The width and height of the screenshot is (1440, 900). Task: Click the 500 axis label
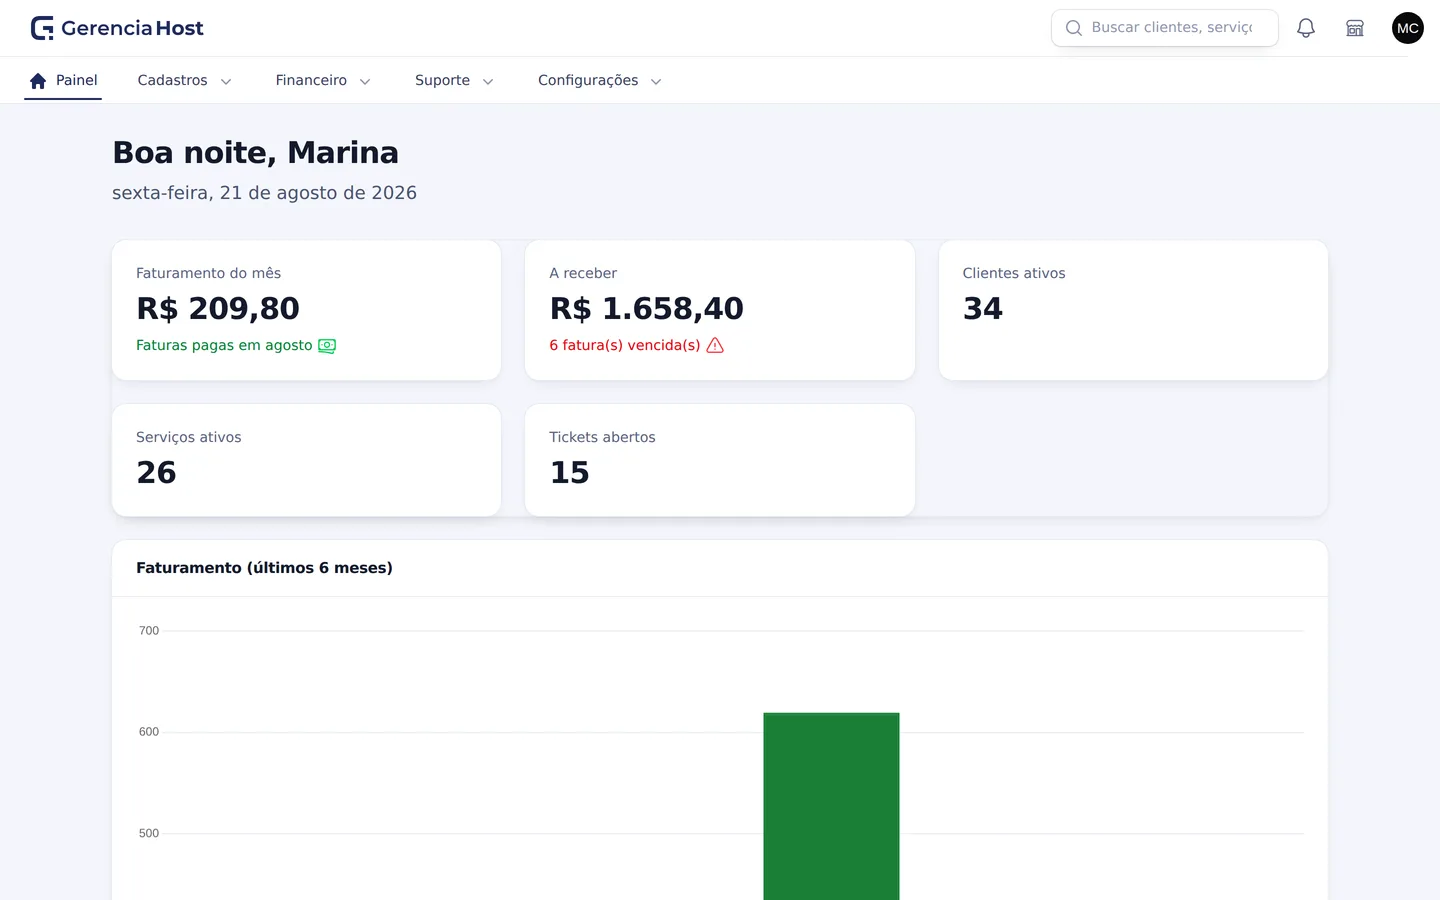click(149, 833)
